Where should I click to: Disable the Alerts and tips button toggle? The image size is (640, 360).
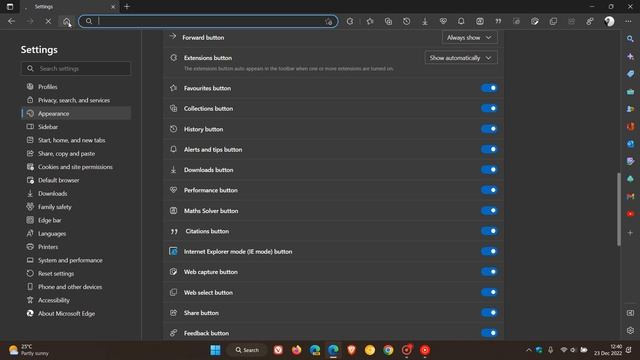point(489,149)
